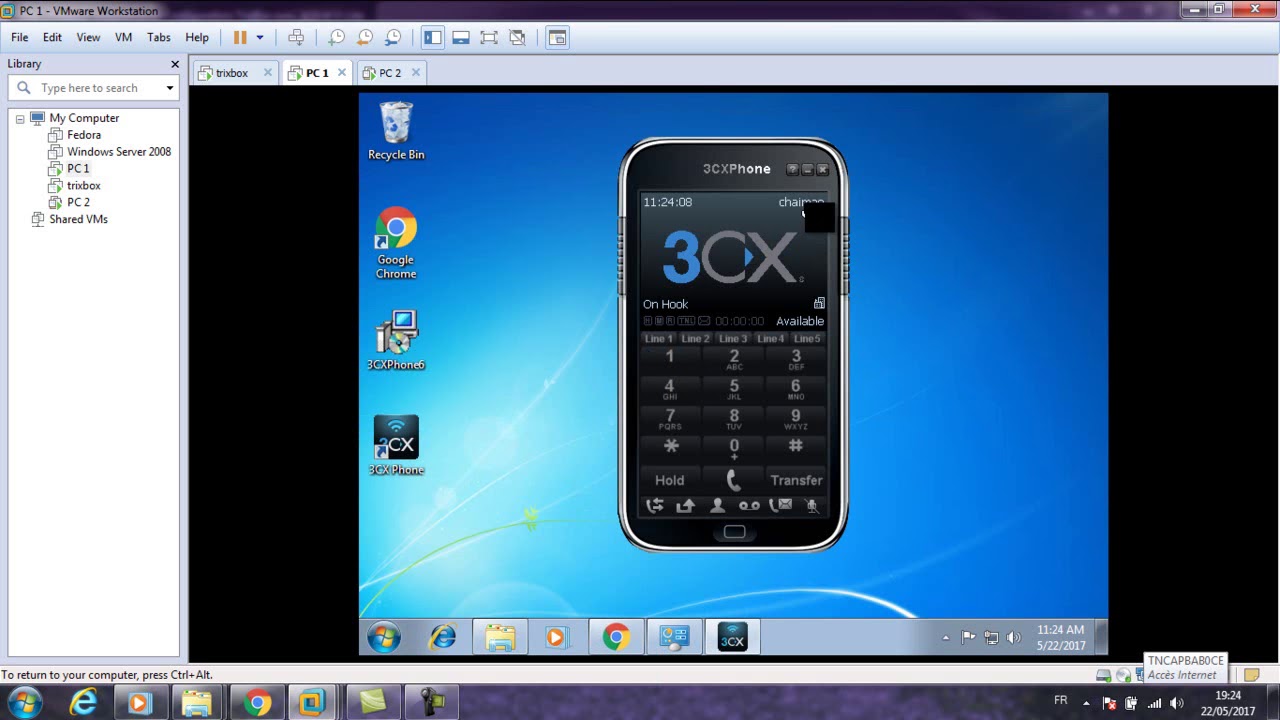
Task: Open the snapshot manager toolbar icon
Action: click(x=393, y=37)
